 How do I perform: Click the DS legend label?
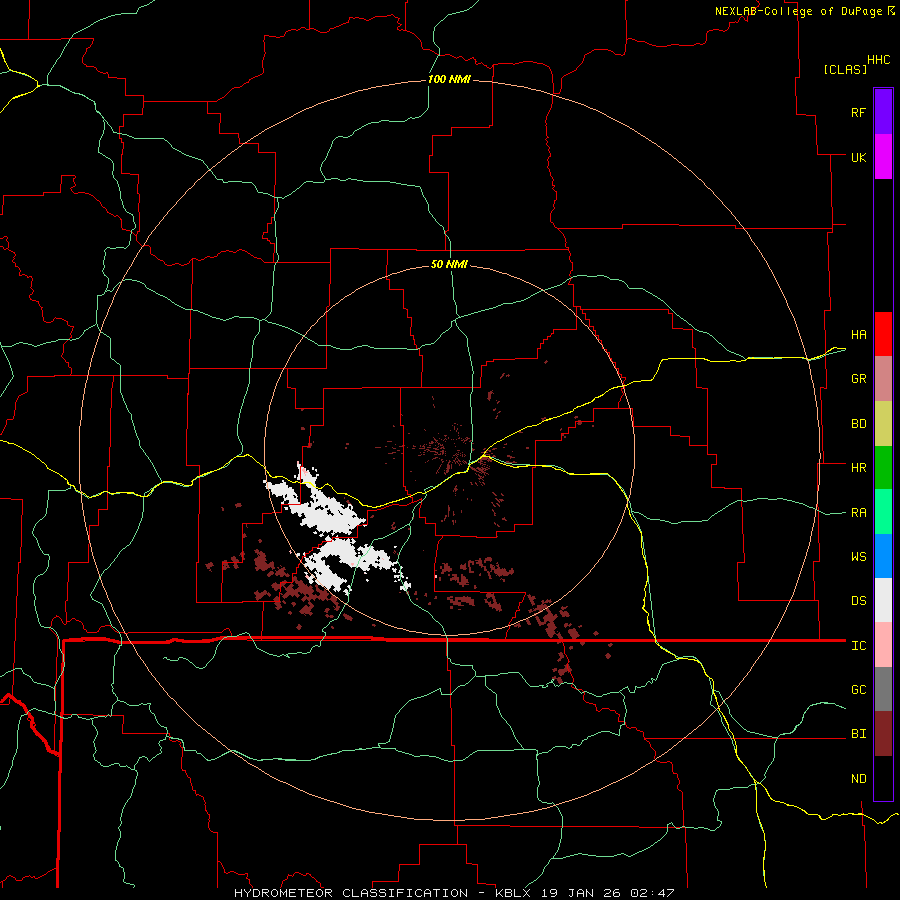(x=858, y=601)
